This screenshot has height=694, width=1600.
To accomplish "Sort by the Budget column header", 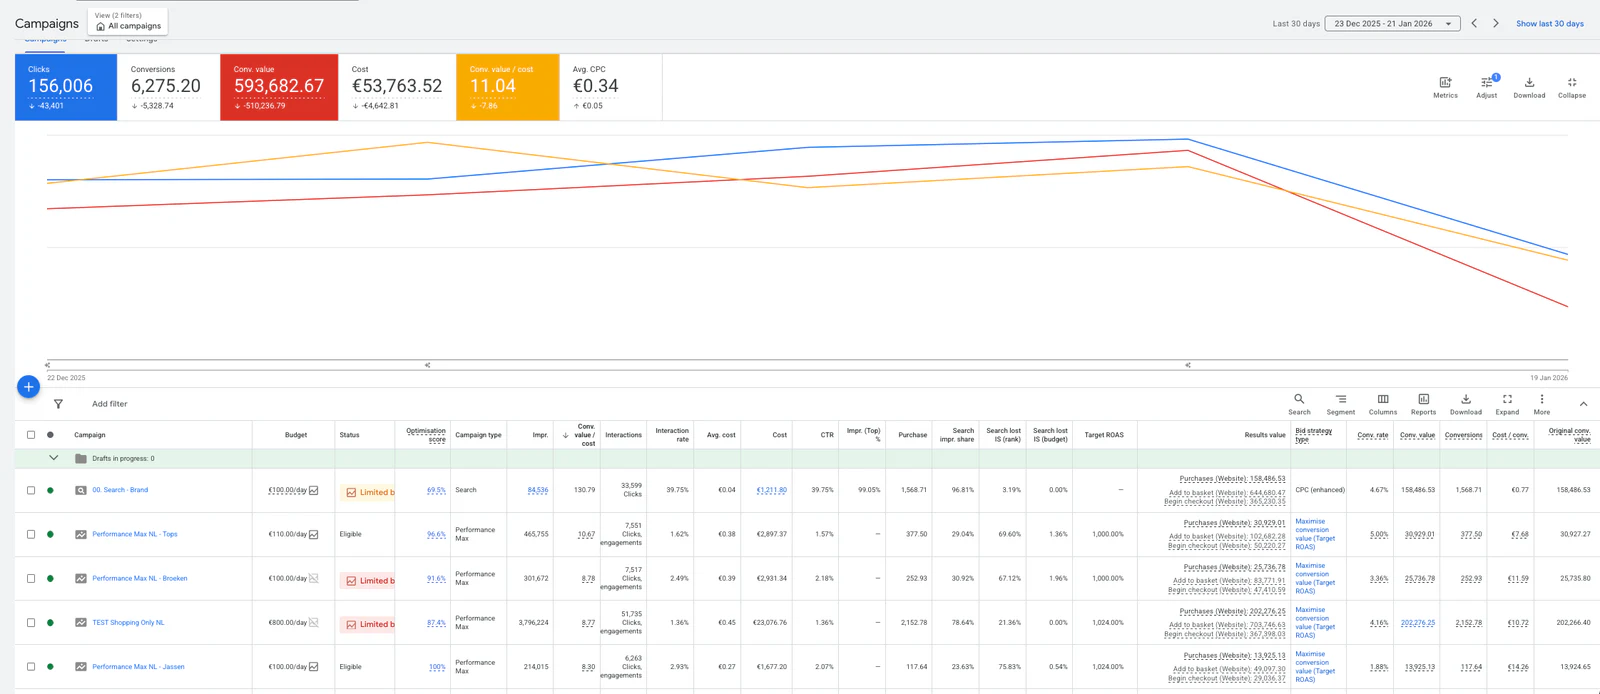I will click(x=296, y=435).
